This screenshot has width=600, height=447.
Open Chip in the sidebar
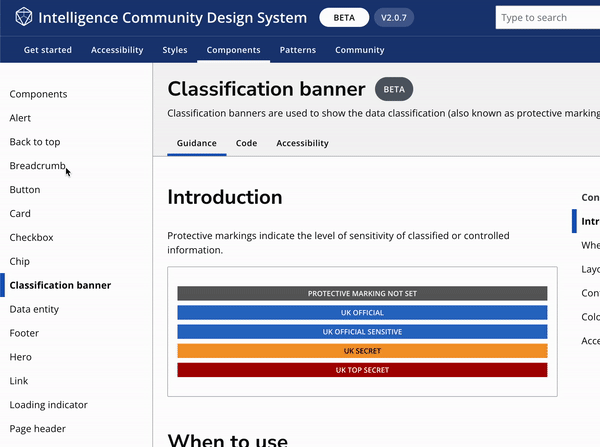click(20, 261)
